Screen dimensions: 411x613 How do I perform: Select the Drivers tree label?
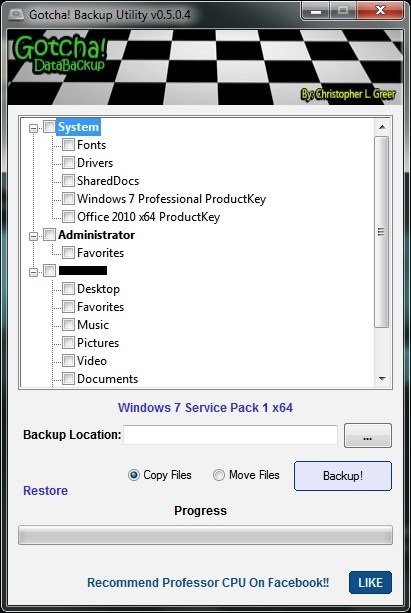95,163
